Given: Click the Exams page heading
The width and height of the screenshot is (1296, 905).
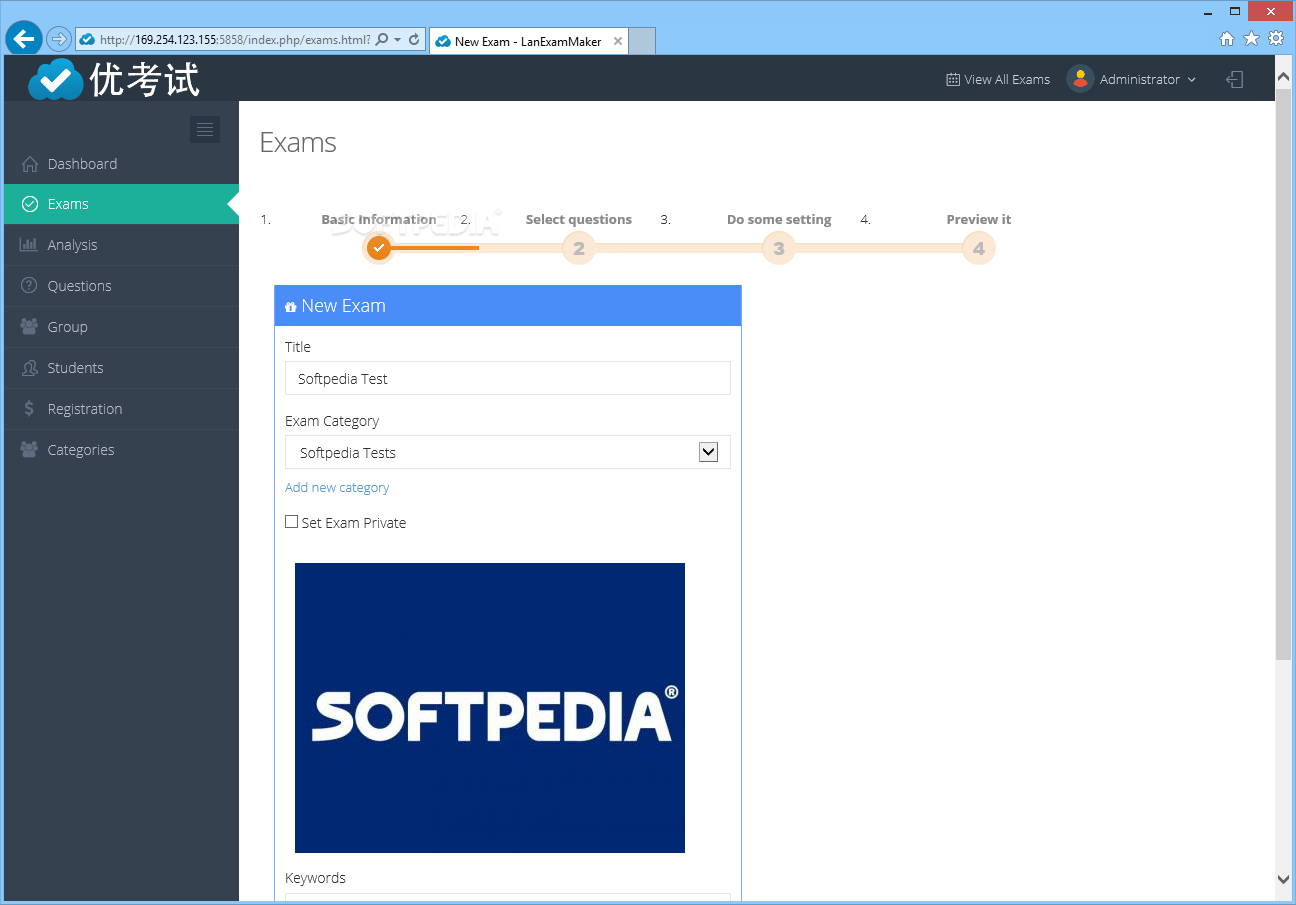Looking at the screenshot, I should tap(298, 142).
